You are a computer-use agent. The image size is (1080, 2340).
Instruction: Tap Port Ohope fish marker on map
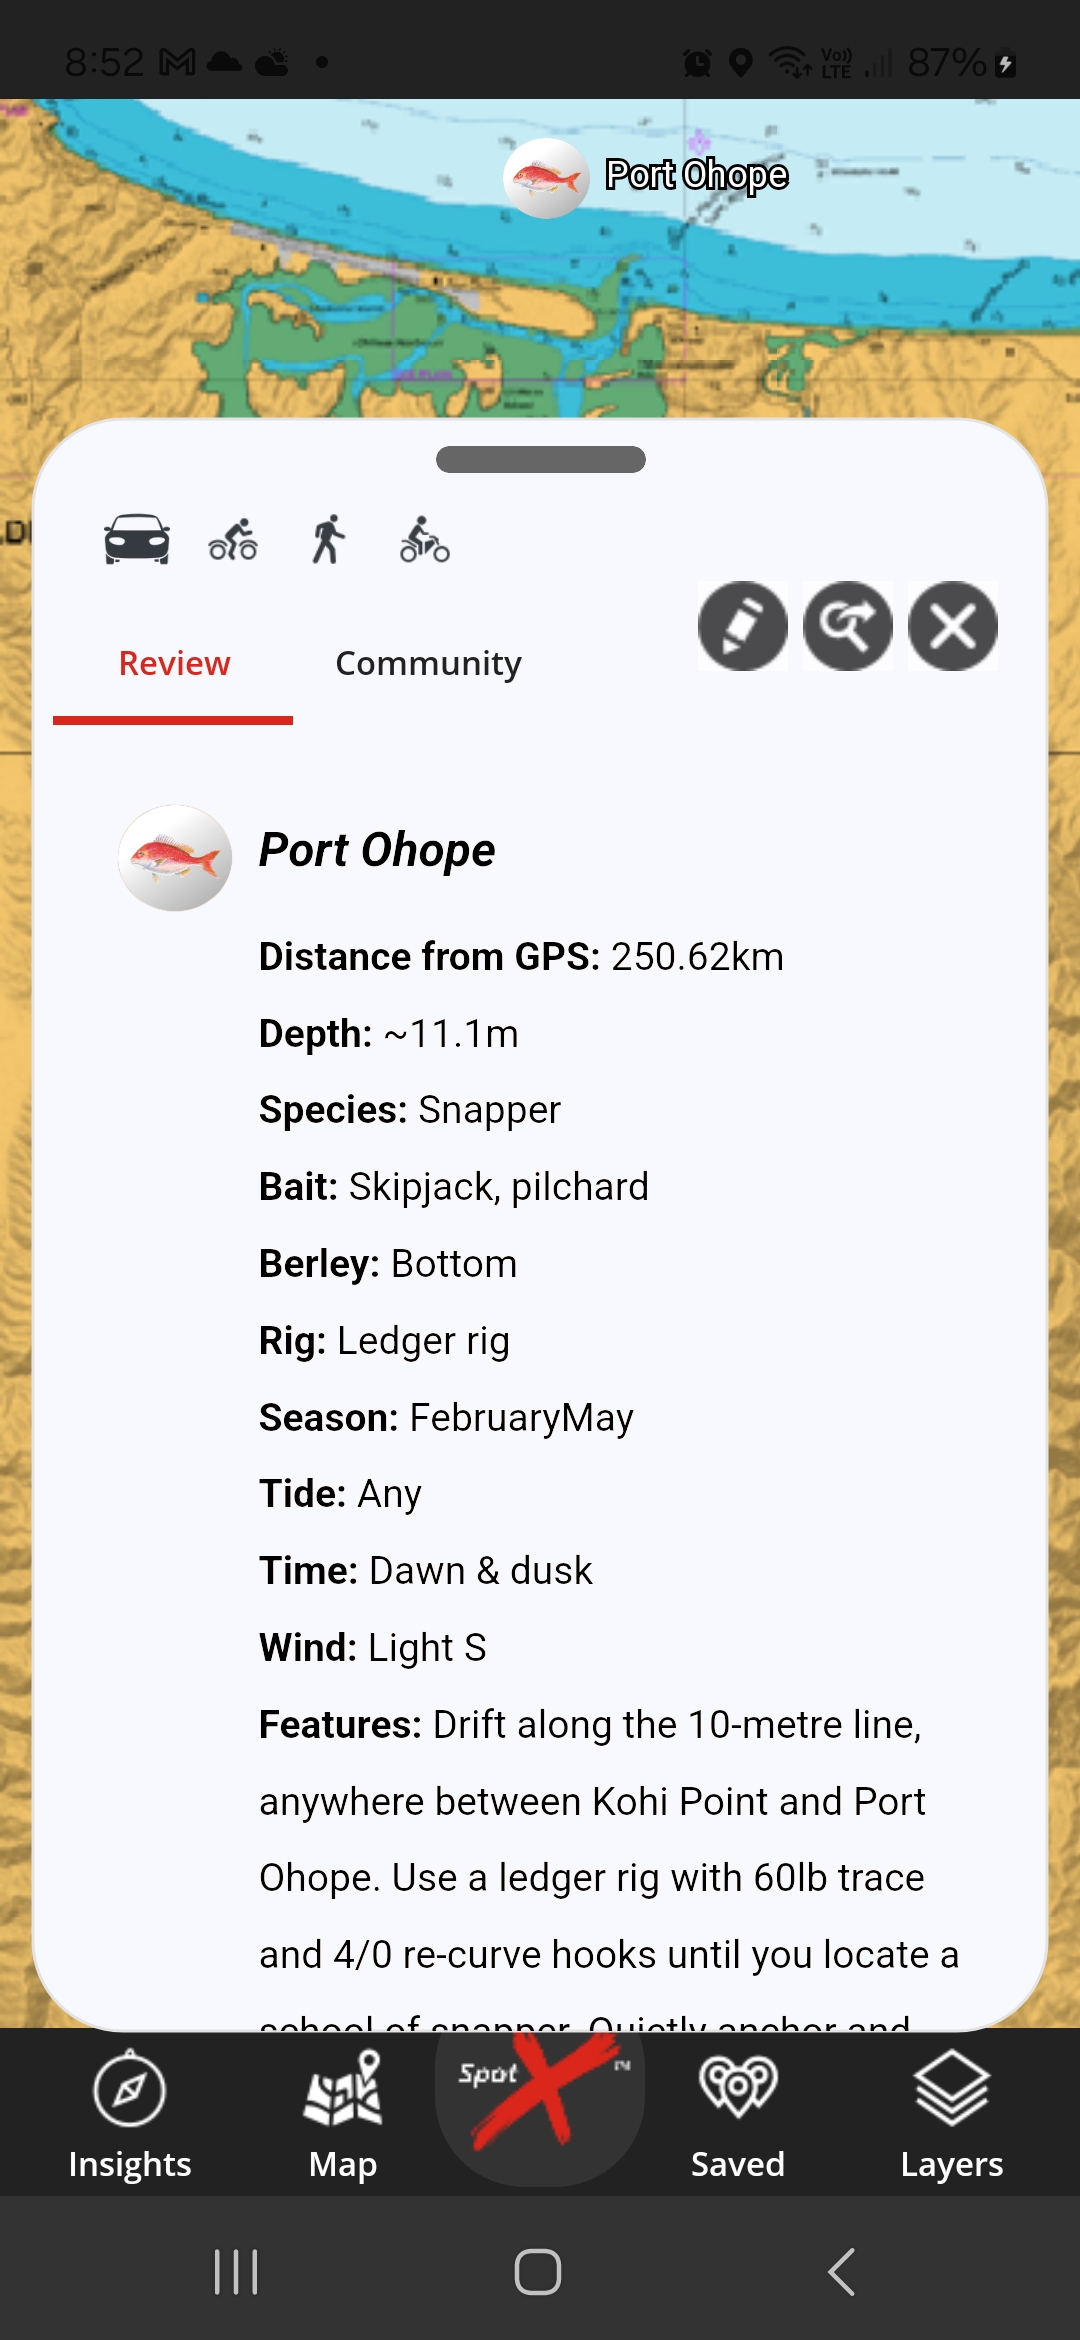coord(546,179)
